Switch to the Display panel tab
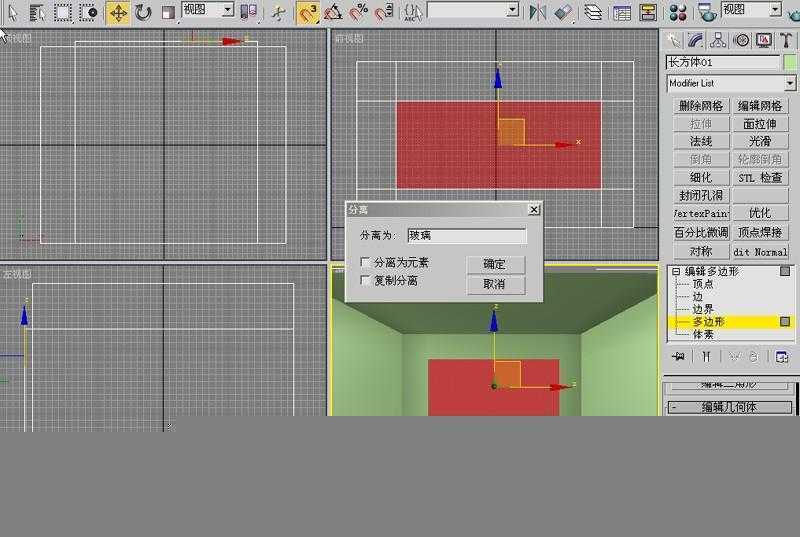Screen dimensions: 800x537 [764, 40]
